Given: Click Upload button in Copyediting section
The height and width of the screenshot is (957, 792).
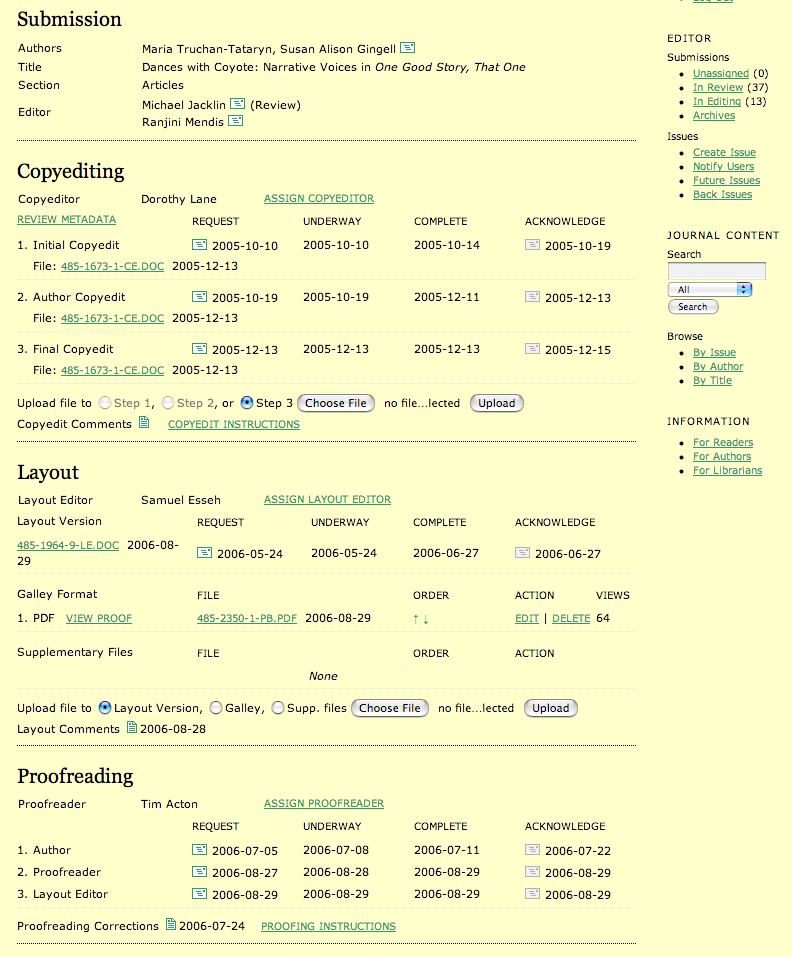Looking at the screenshot, I should 497,403.
